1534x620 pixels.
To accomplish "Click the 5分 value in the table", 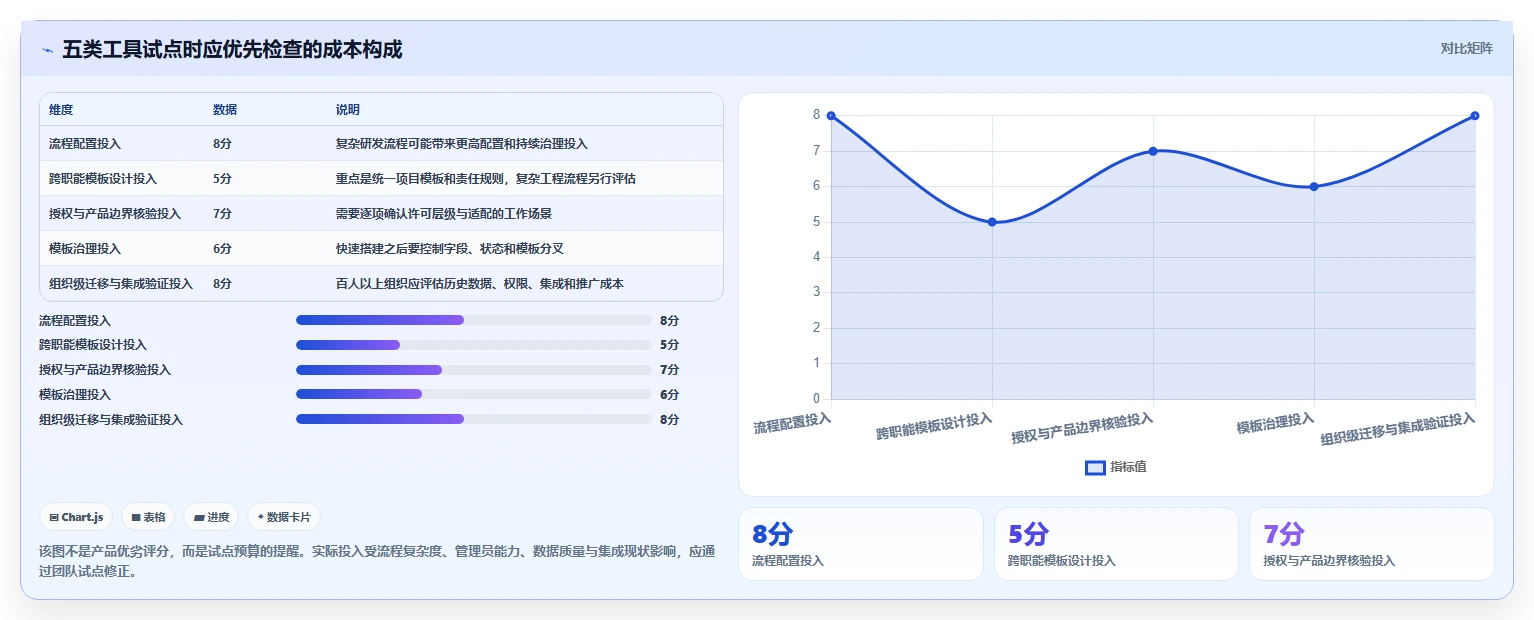I will 222,179.
